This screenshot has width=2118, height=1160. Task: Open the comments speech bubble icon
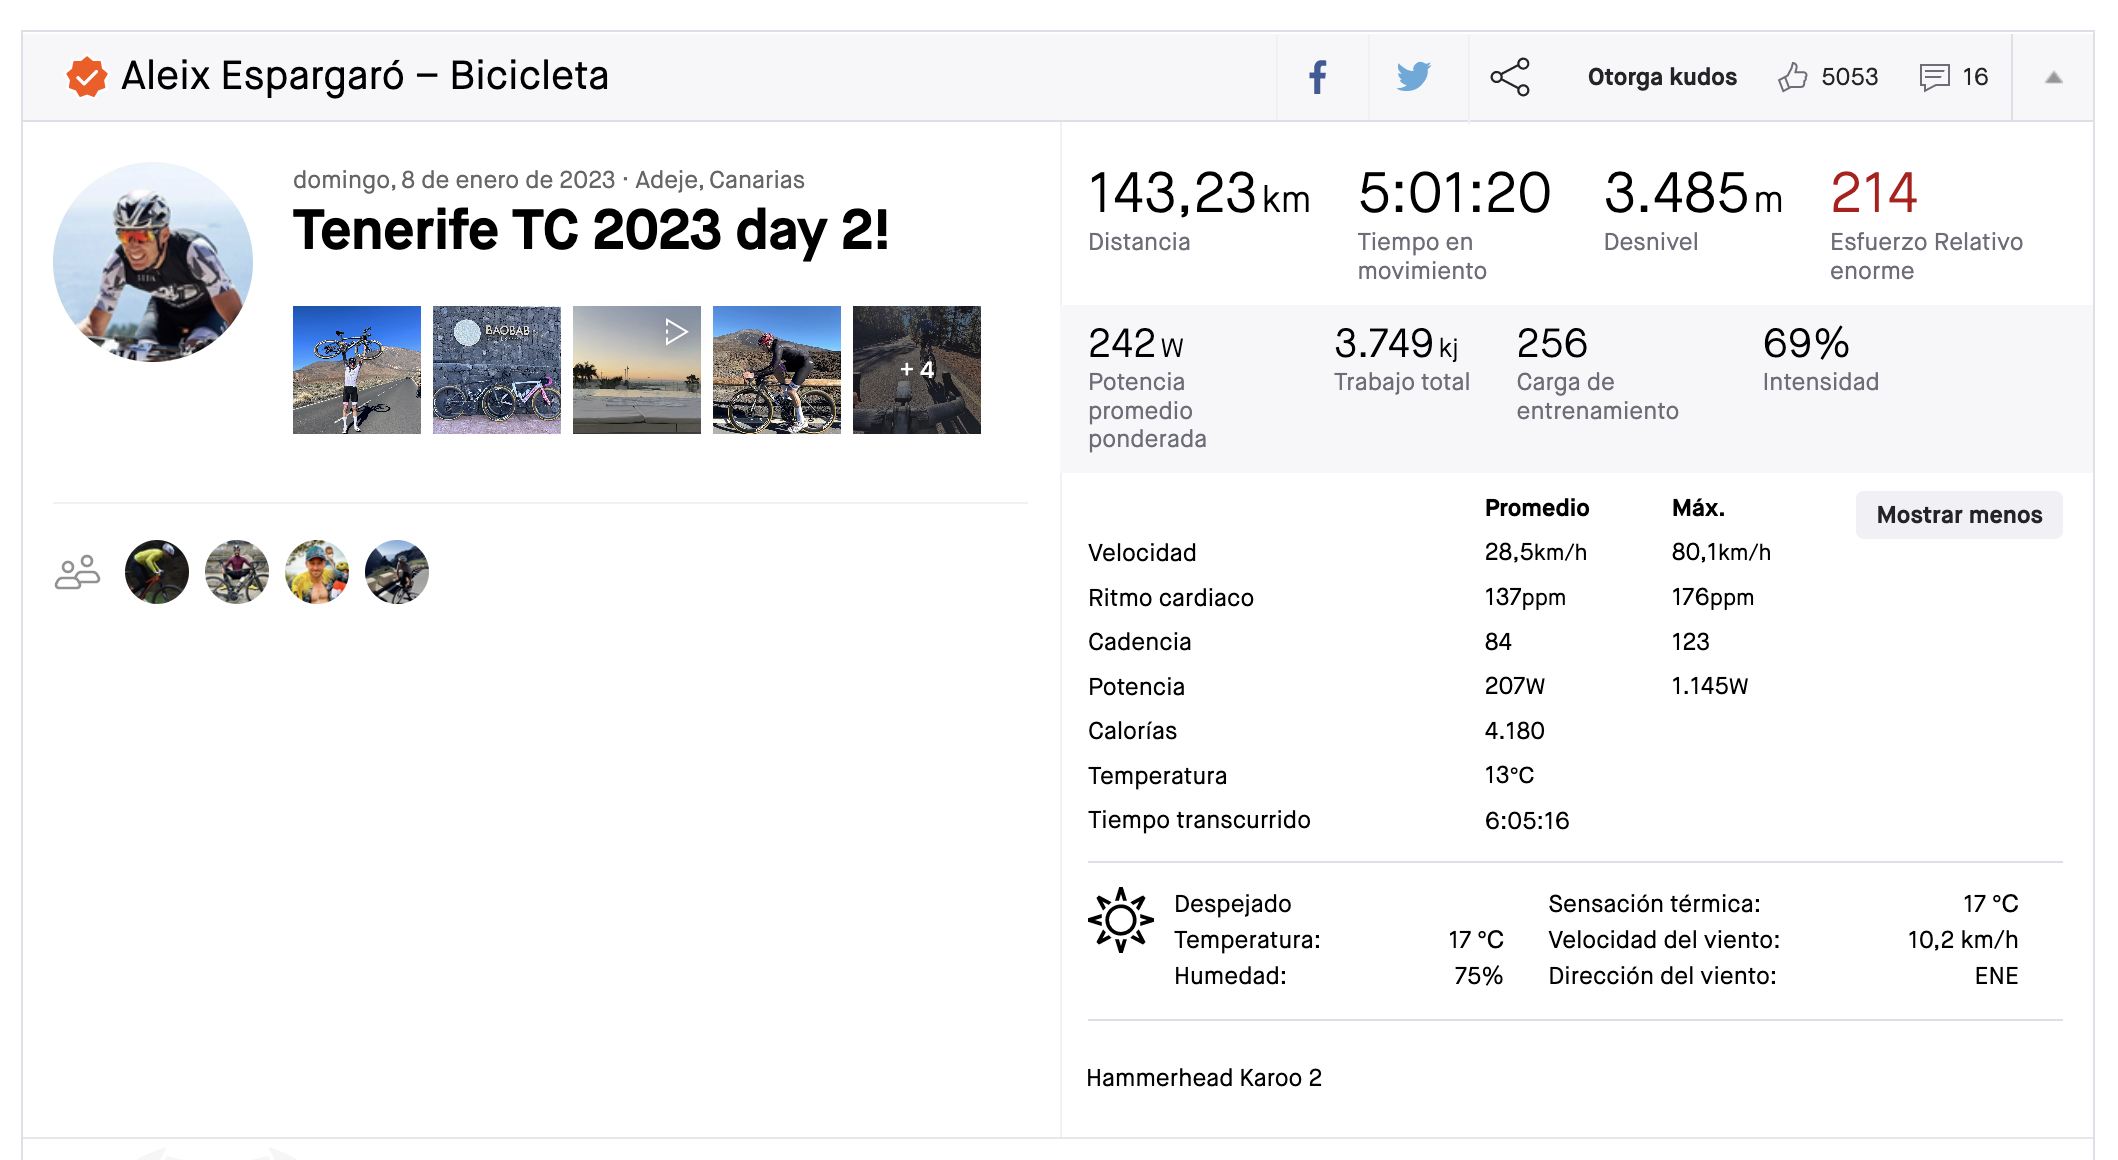click(1935, 77)
